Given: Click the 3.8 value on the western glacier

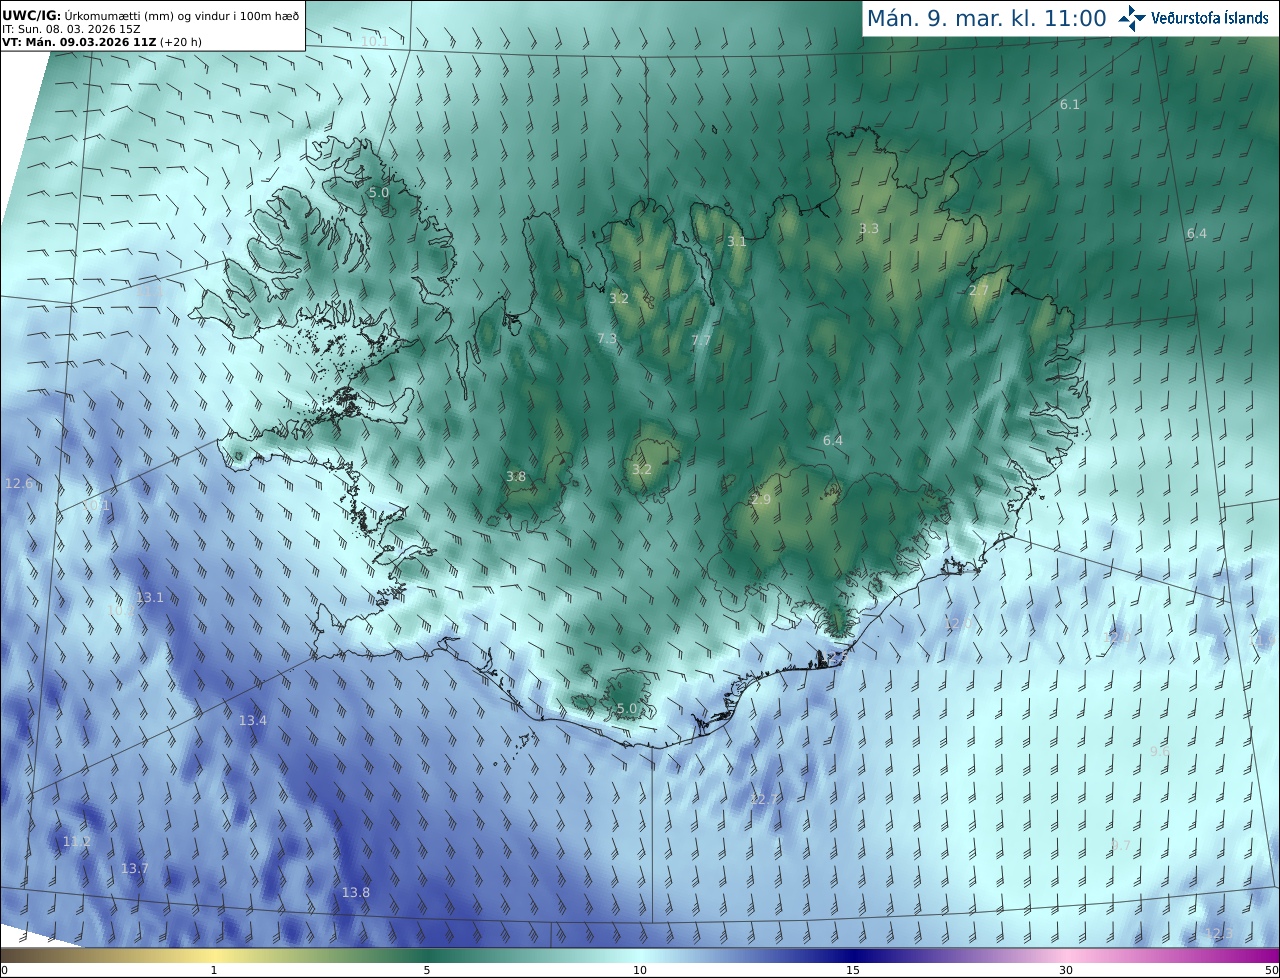Looking at the screenshot, I should (516, 477).
